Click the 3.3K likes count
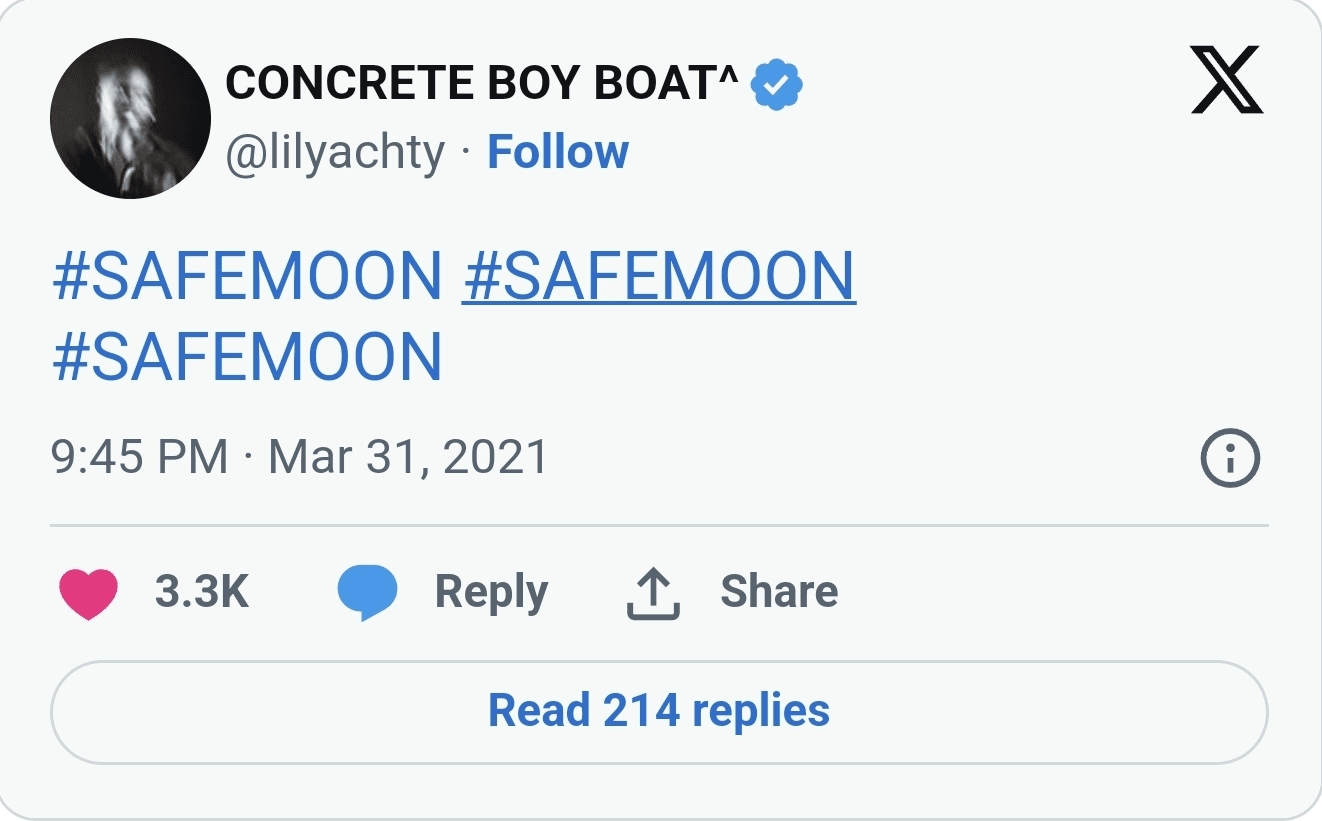 click(201, 591)
